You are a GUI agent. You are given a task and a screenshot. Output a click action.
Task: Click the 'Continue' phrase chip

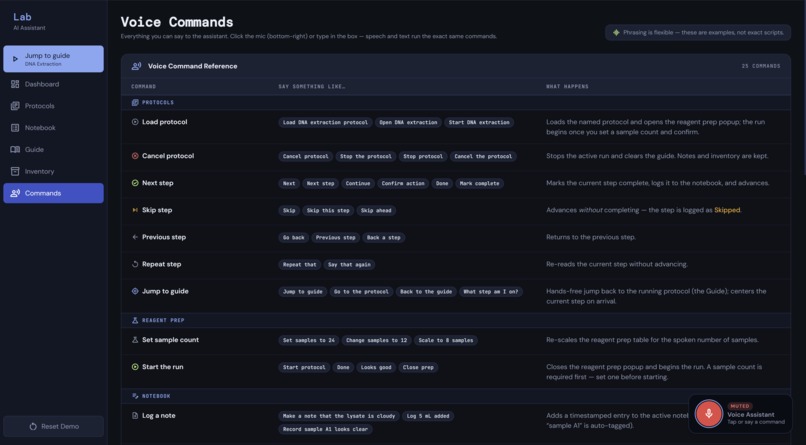coord(358,183)
